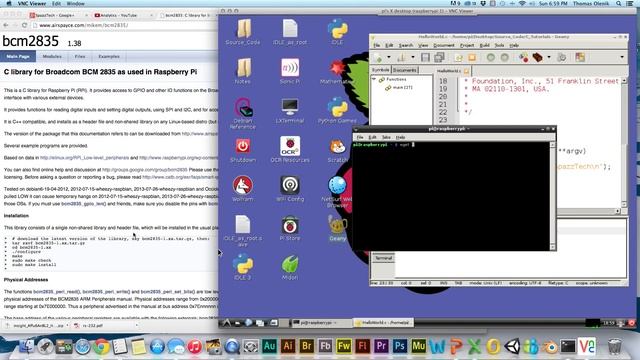Open Geany's Search menu

(406, 45)
